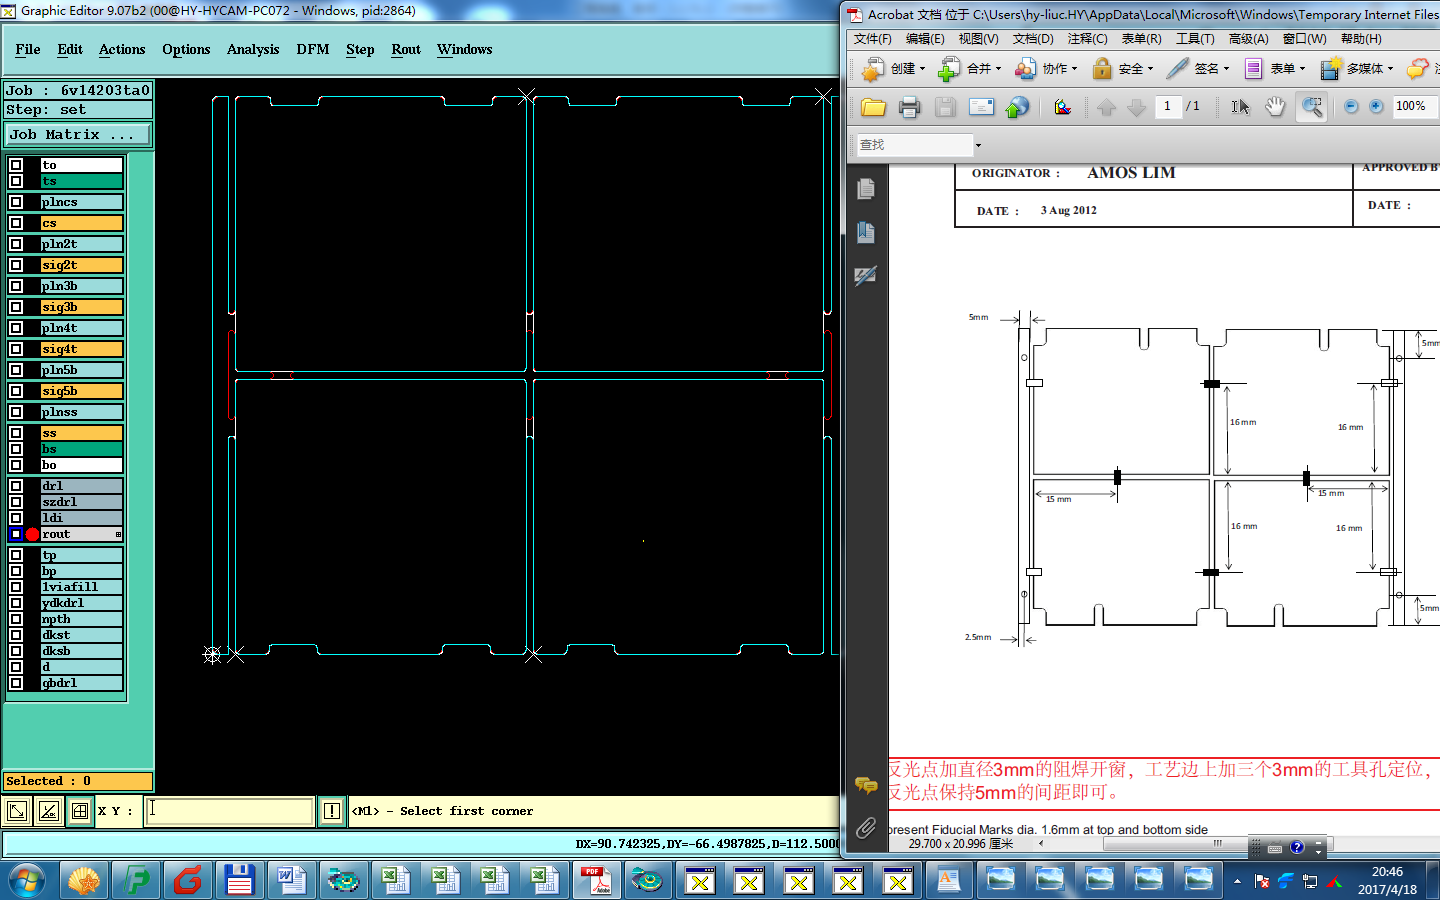Open the DFM menu
The image size is (1440, 900).
[312, 49]
